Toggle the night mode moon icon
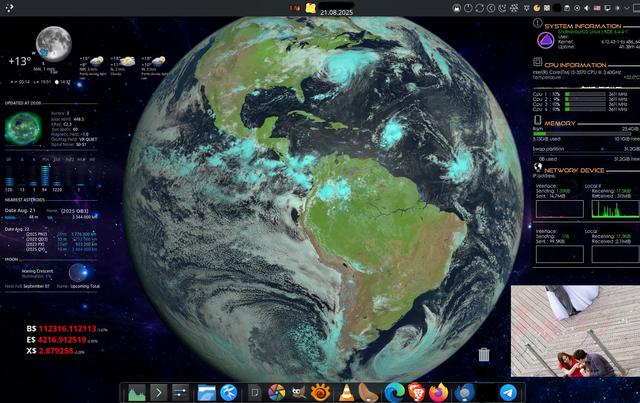 pyautogui.click(x=502, y=8)
